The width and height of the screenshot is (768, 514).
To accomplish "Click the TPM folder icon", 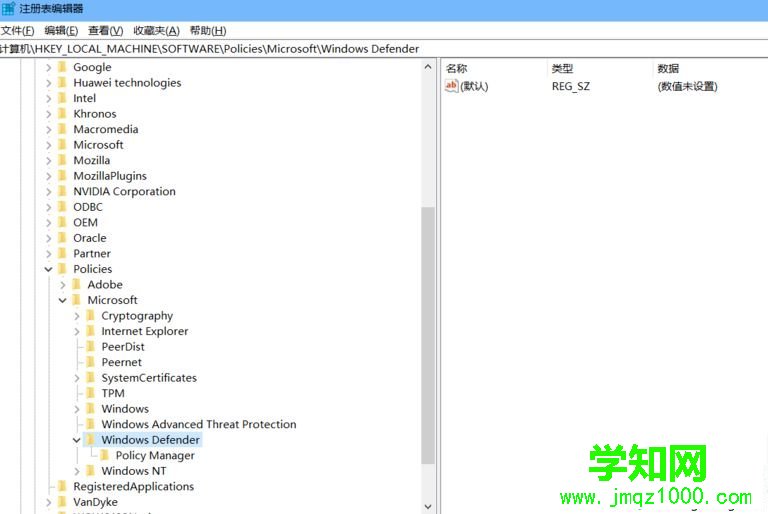I will pos(91,393).
